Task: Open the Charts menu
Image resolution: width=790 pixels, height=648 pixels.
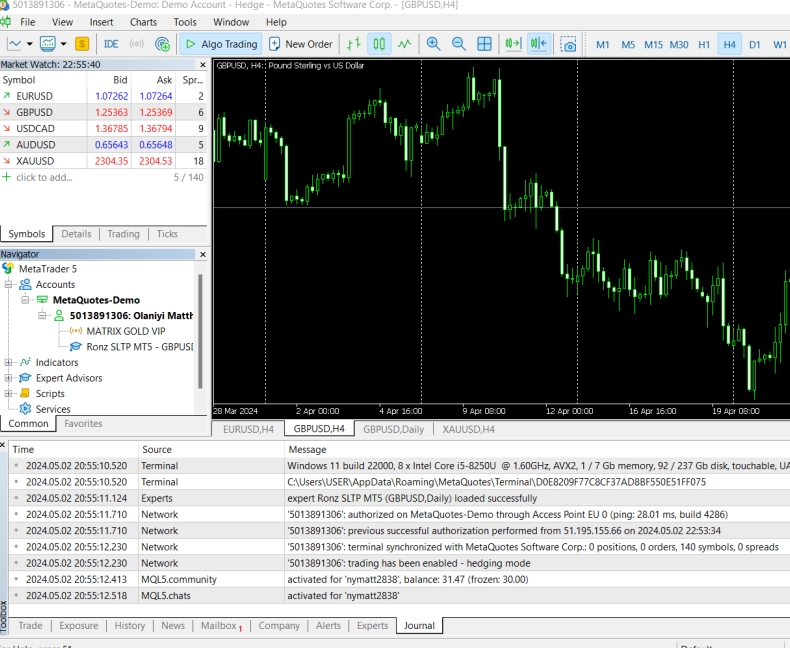Action: 143,21
